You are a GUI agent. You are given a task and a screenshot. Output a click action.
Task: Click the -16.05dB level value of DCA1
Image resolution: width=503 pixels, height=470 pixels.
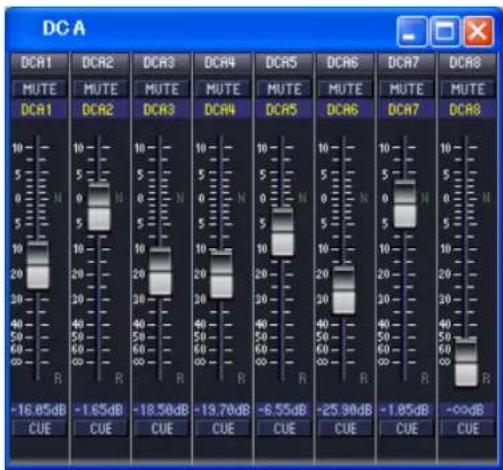39,410
